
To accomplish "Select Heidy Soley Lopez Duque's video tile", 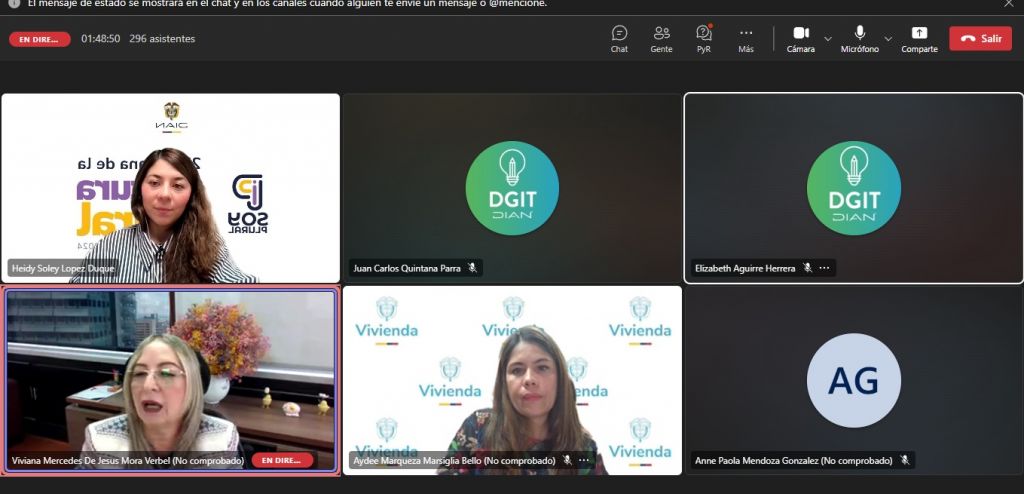I will (x=170, y=188).
